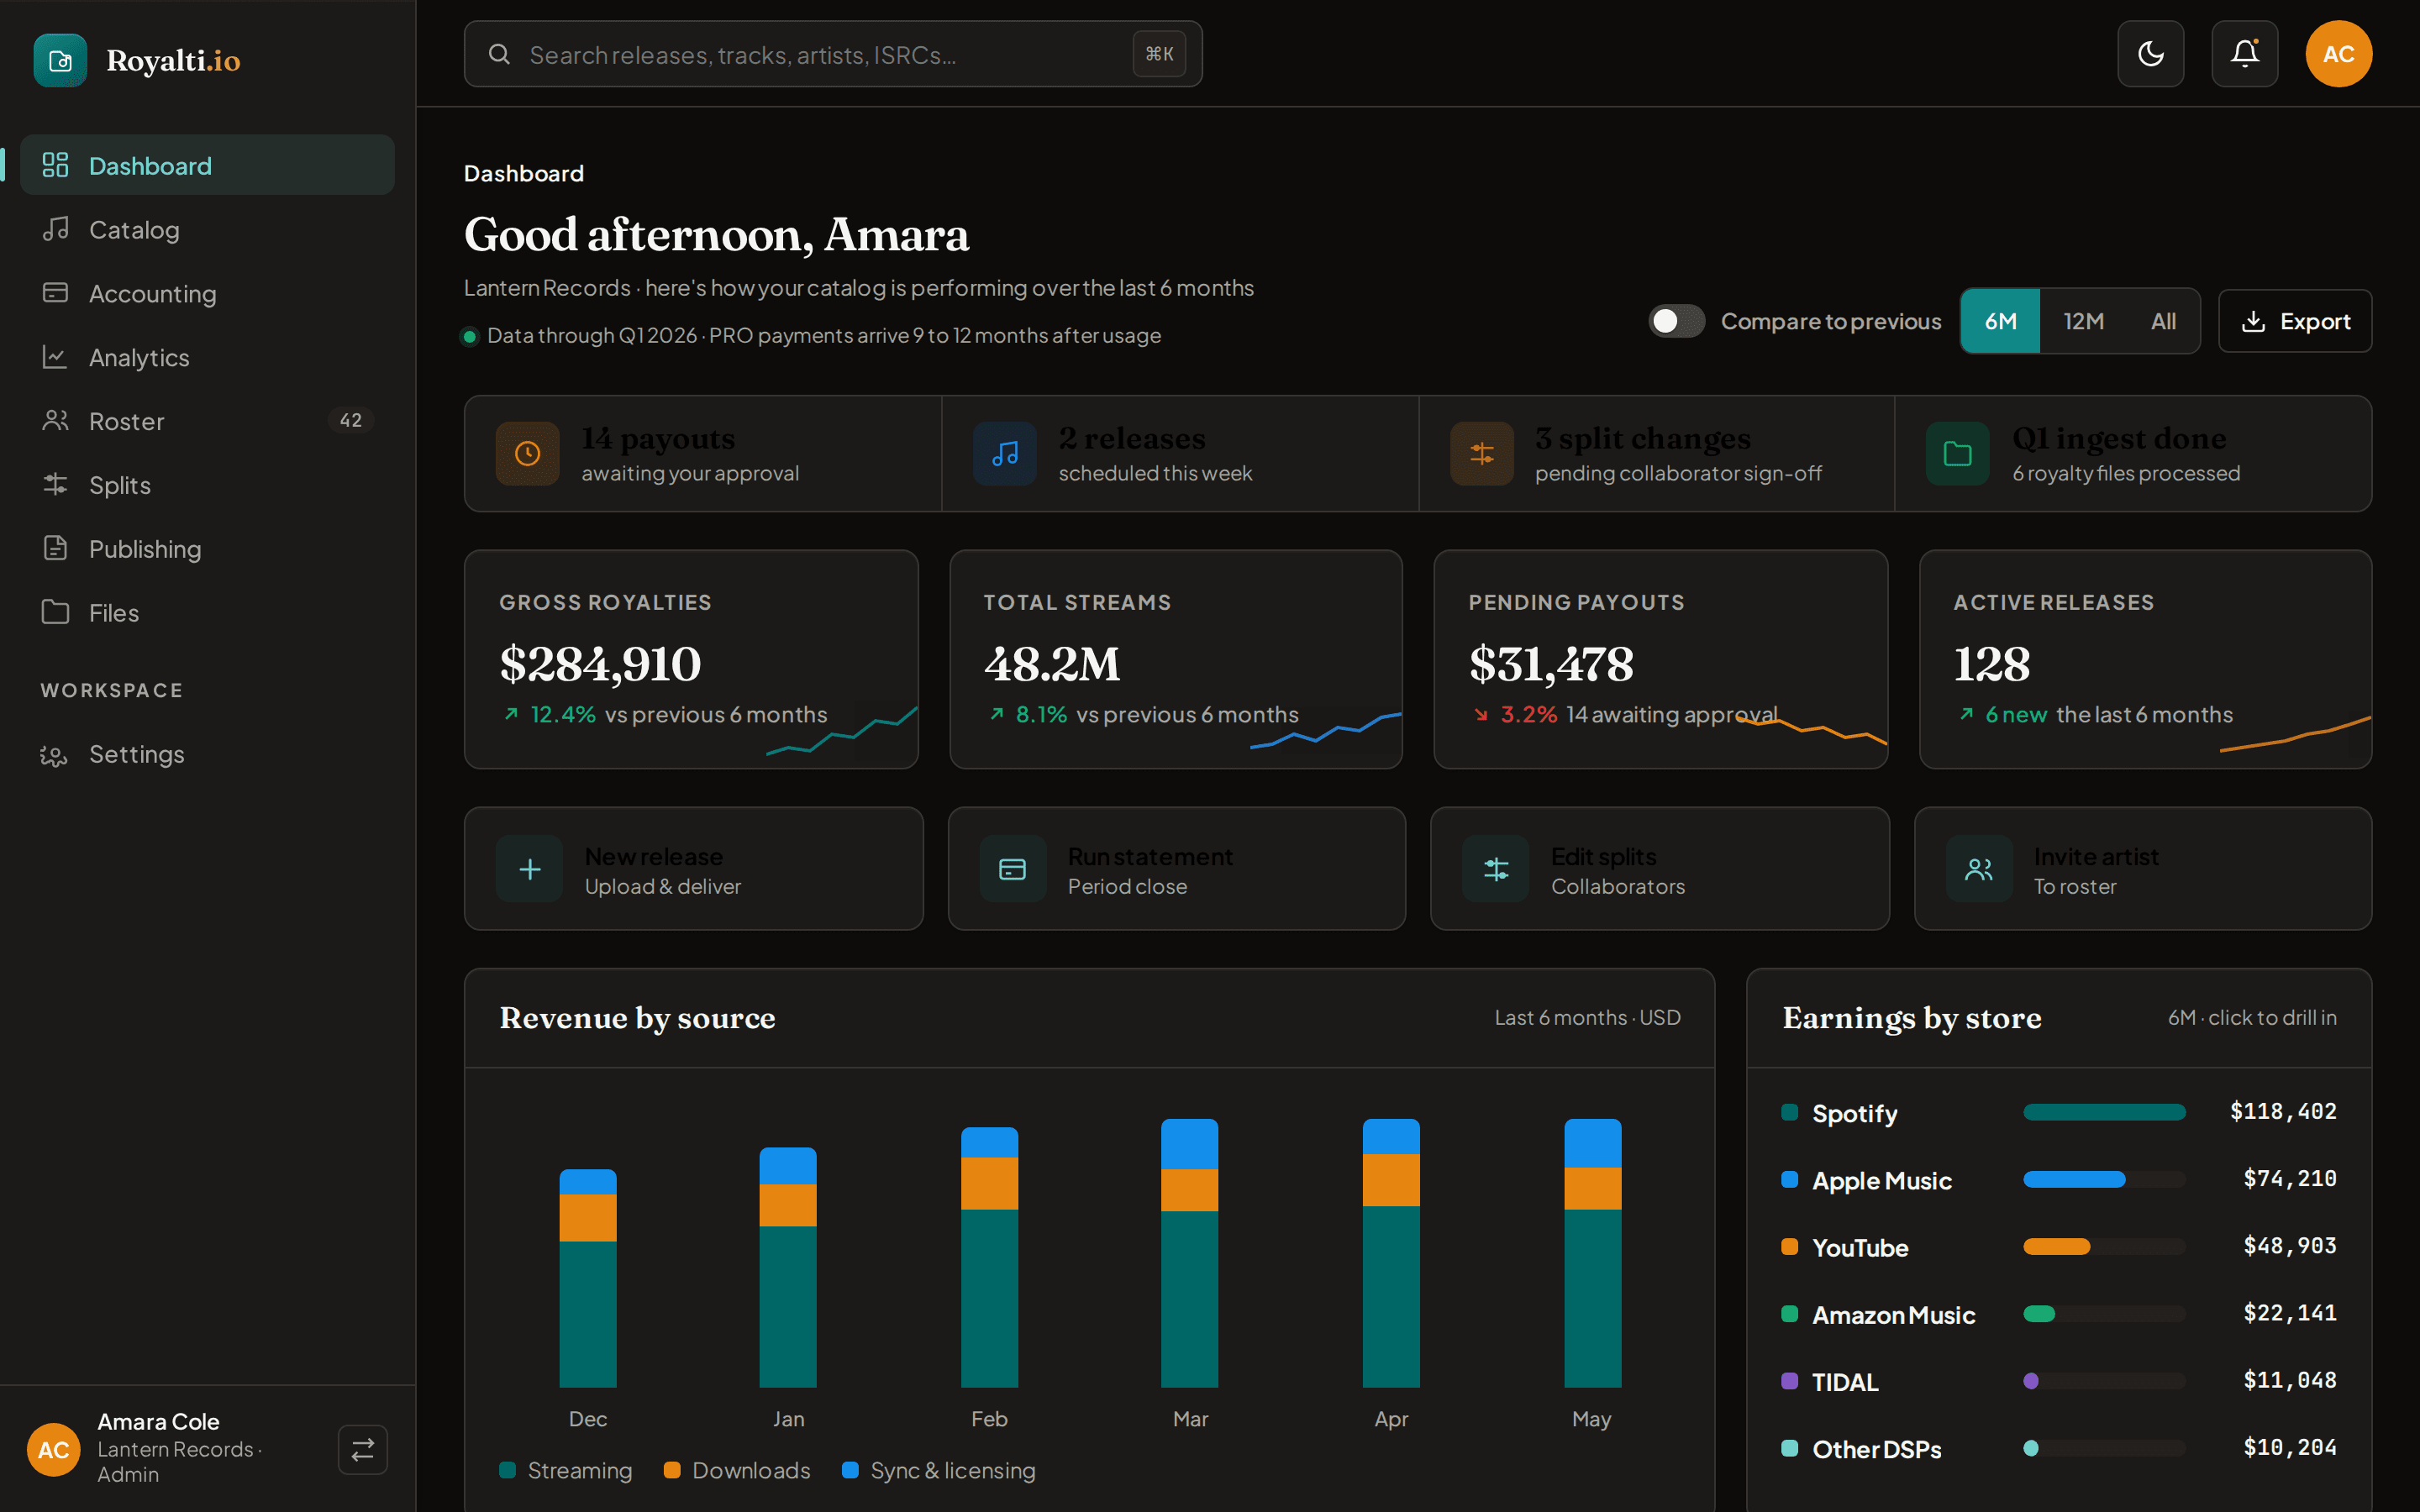The image size is (2420, 1512).
Task: Click the Apple Music earnings bar
Action: [2104, 1179]
